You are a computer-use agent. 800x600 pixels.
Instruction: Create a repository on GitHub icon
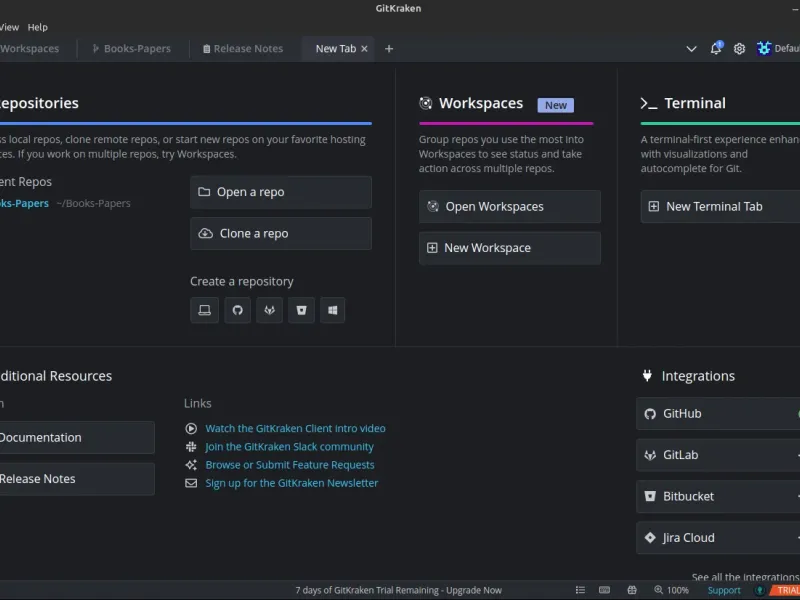click(x=237, y=310)
